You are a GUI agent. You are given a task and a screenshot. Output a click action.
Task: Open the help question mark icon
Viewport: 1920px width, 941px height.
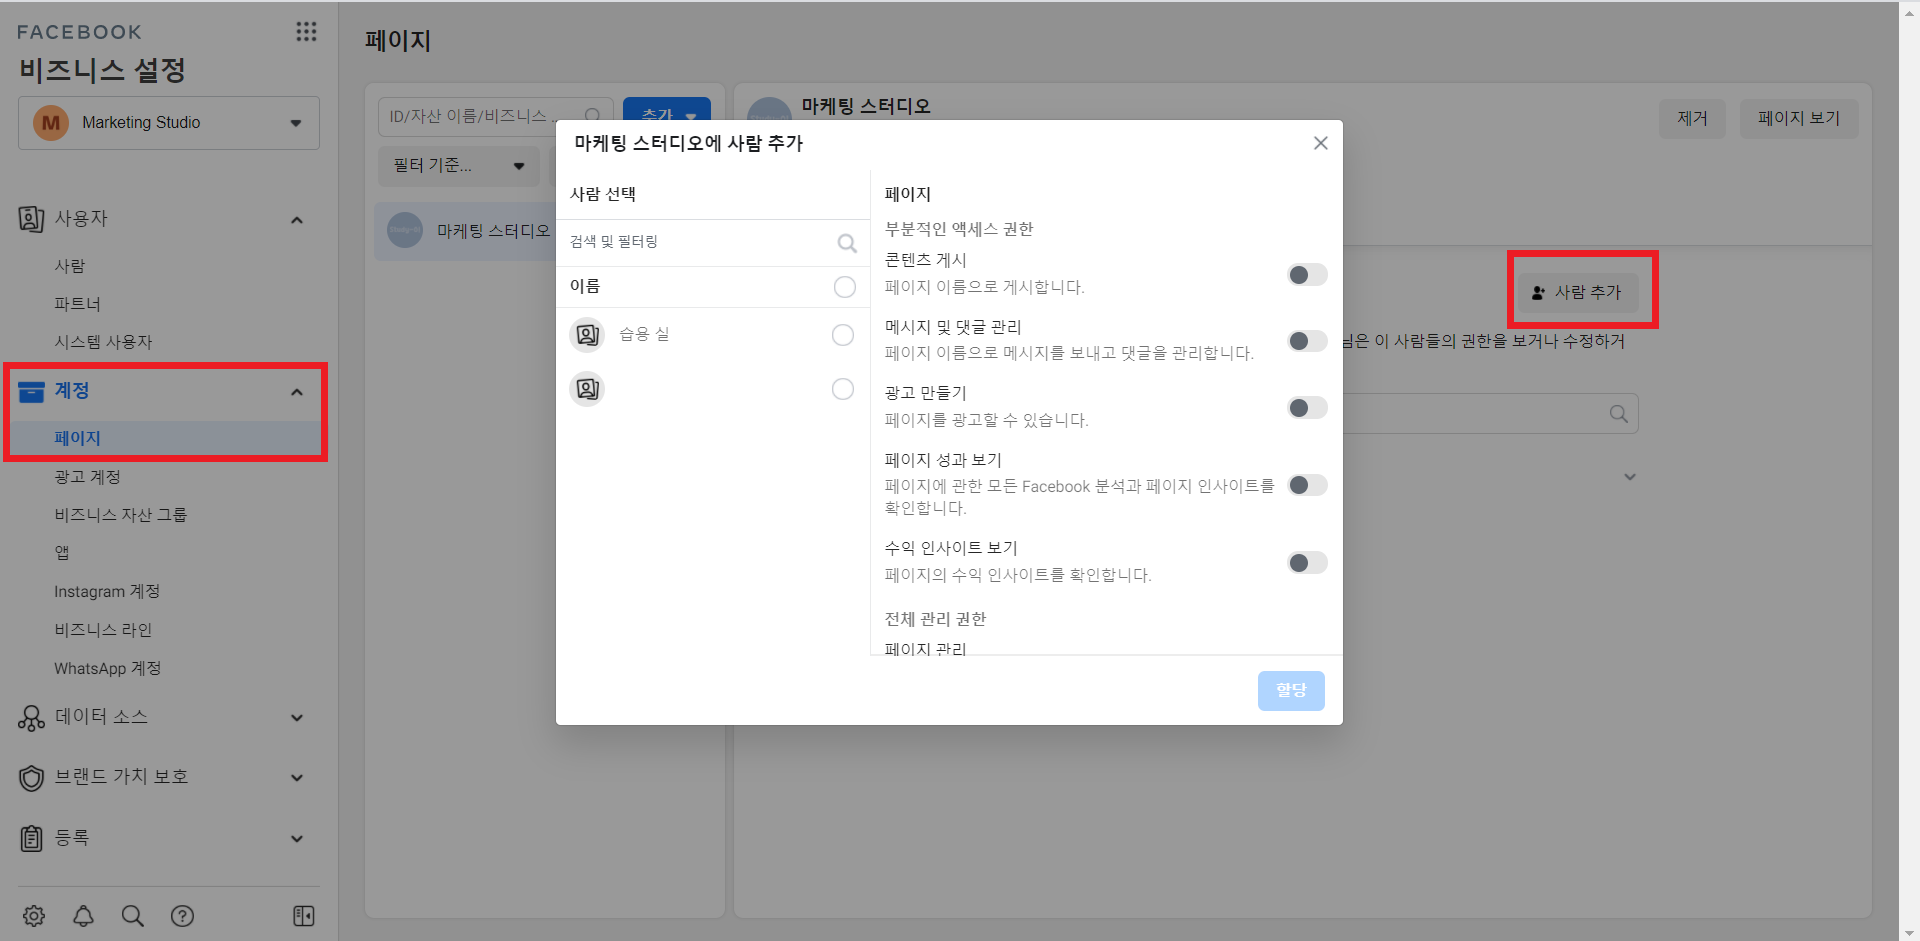[182, 916]
